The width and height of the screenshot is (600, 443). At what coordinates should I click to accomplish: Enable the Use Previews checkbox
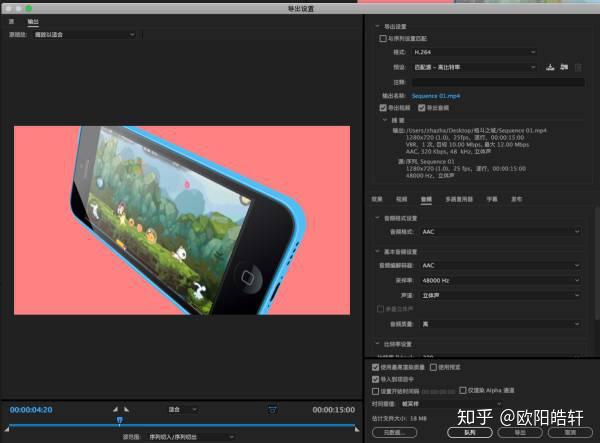tap(433, 367)
